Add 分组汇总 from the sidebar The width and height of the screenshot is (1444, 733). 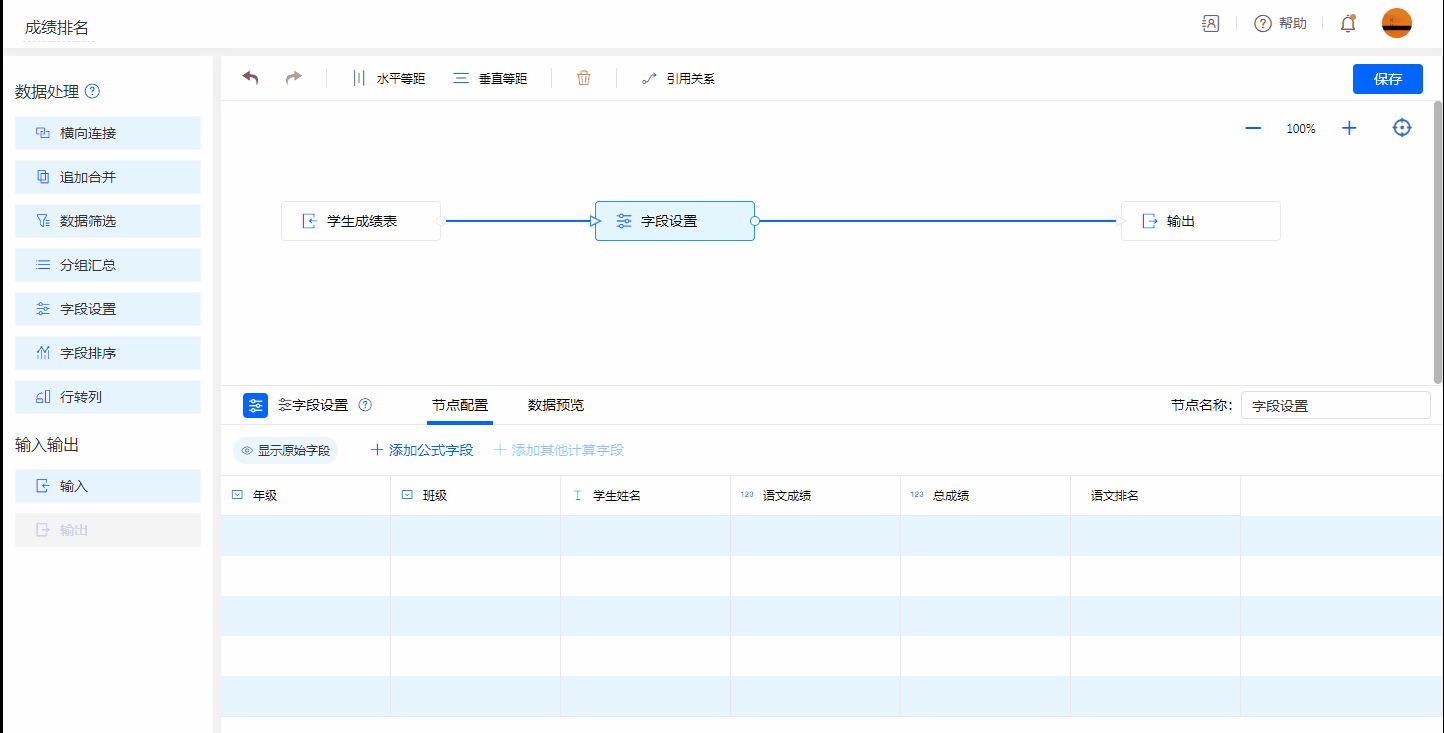pyautogui.click(x=108, y=265)
